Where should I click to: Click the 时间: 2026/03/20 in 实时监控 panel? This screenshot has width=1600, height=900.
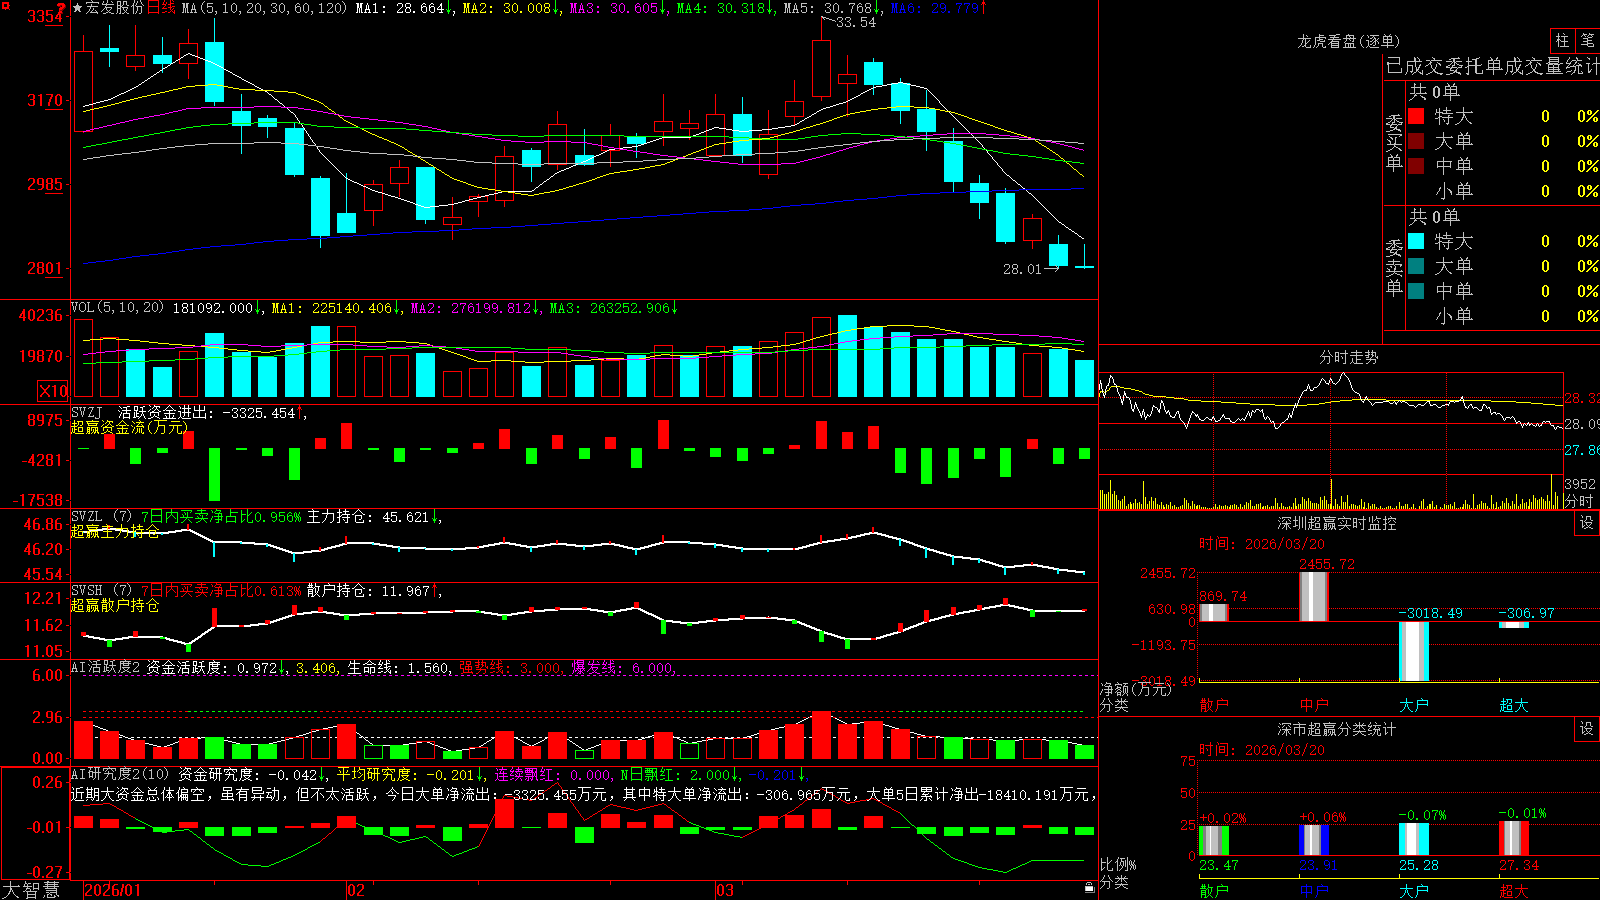pyautogui.click(x=1262, y=544)
